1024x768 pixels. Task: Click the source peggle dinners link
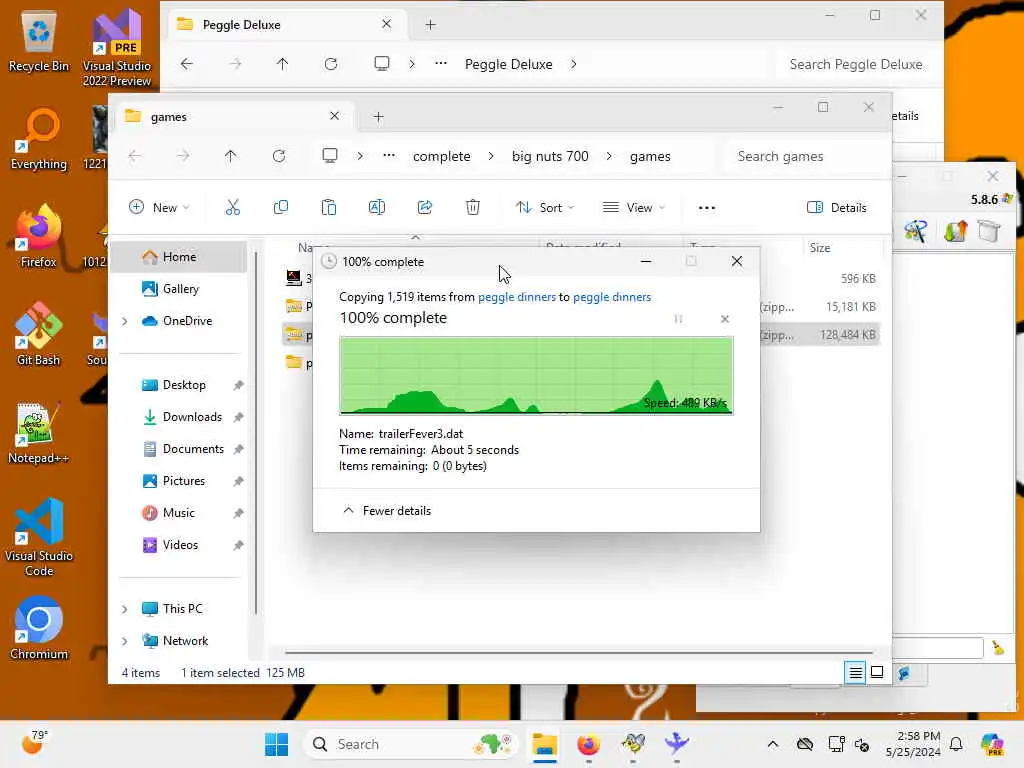click(x=517, y=296)
